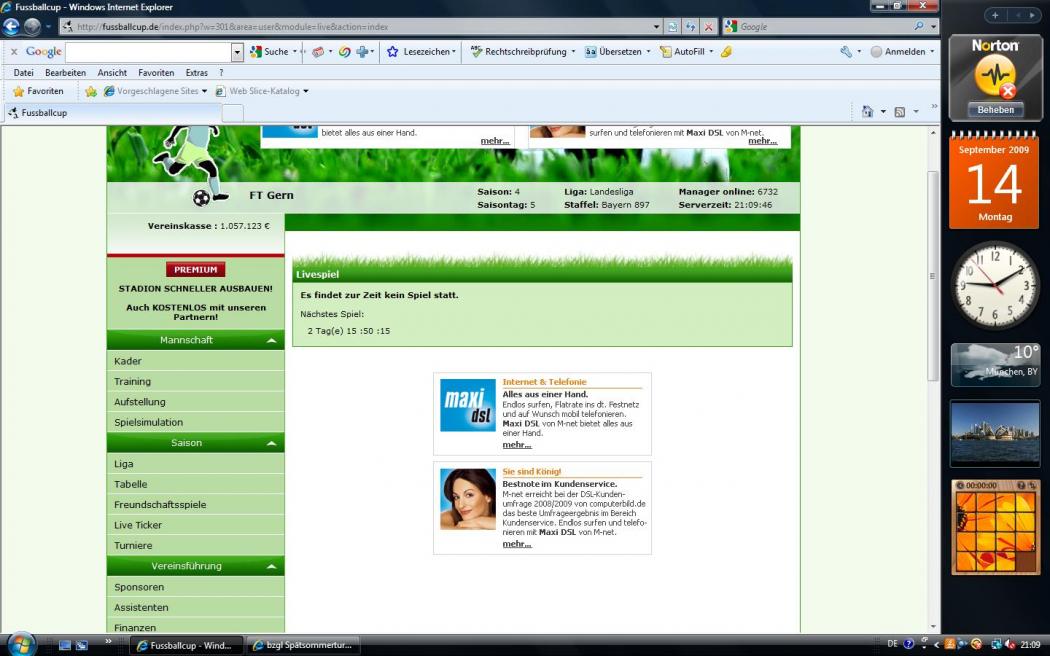The image size is (1050, 656).
Task: Click the browser Back arrow button
Action: pyautogui.click(x=12, y=27)
